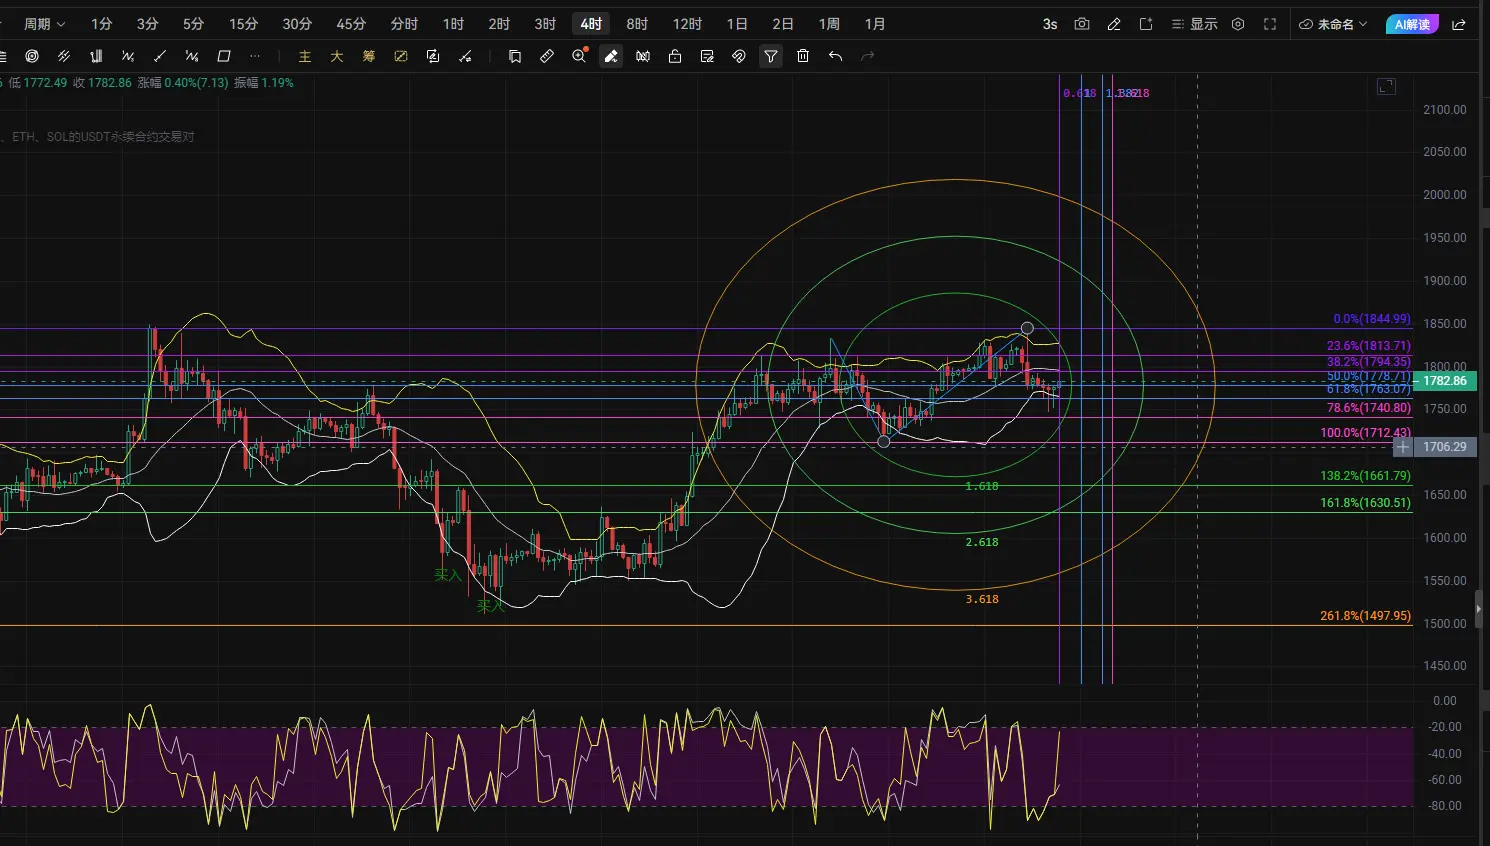Switch to the 15分 timeframe
This screenshot has width=1490, height=846.
[243, 24]
